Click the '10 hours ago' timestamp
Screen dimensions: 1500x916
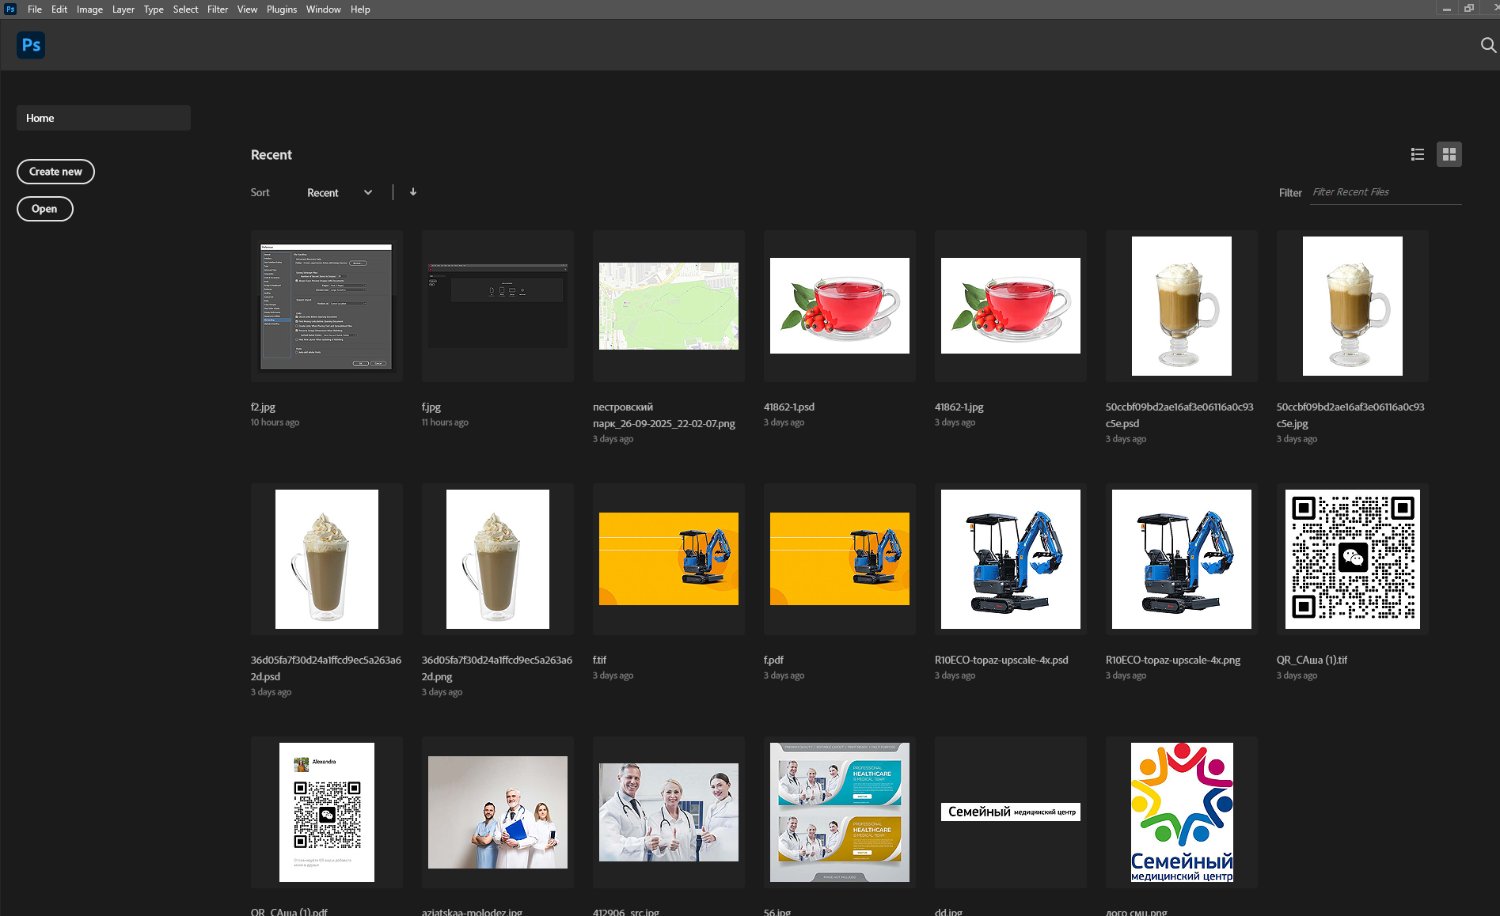(x=275, y=423)
